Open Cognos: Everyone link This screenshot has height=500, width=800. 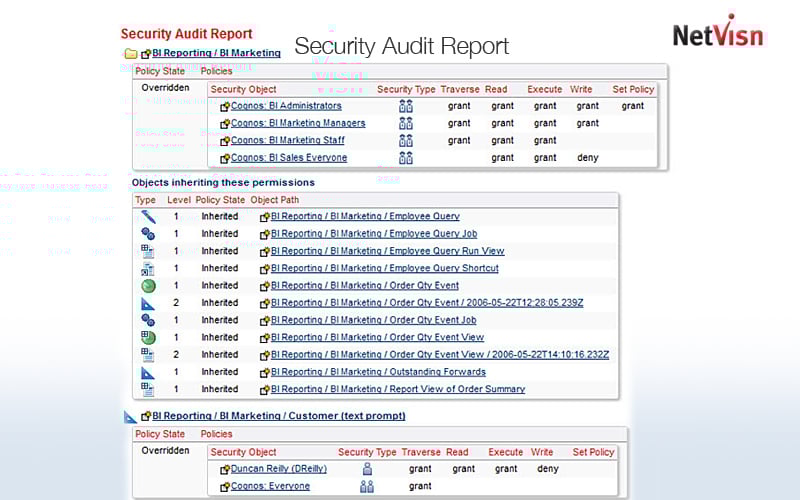tap(270, 486)
